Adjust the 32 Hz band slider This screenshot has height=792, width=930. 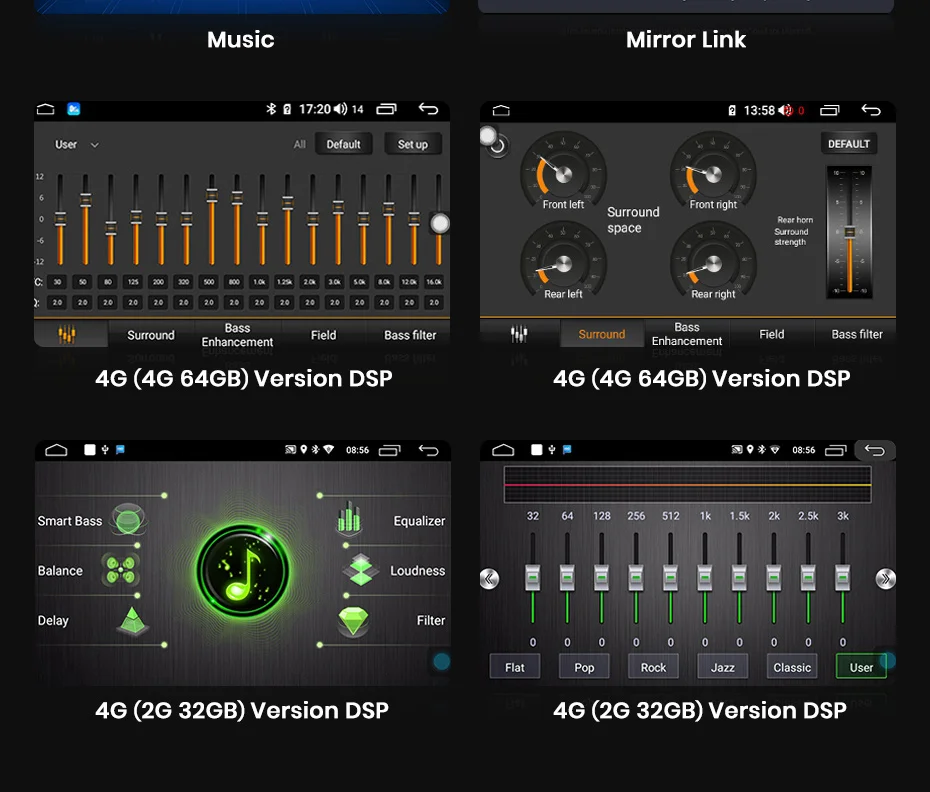(x=533, y=578)
